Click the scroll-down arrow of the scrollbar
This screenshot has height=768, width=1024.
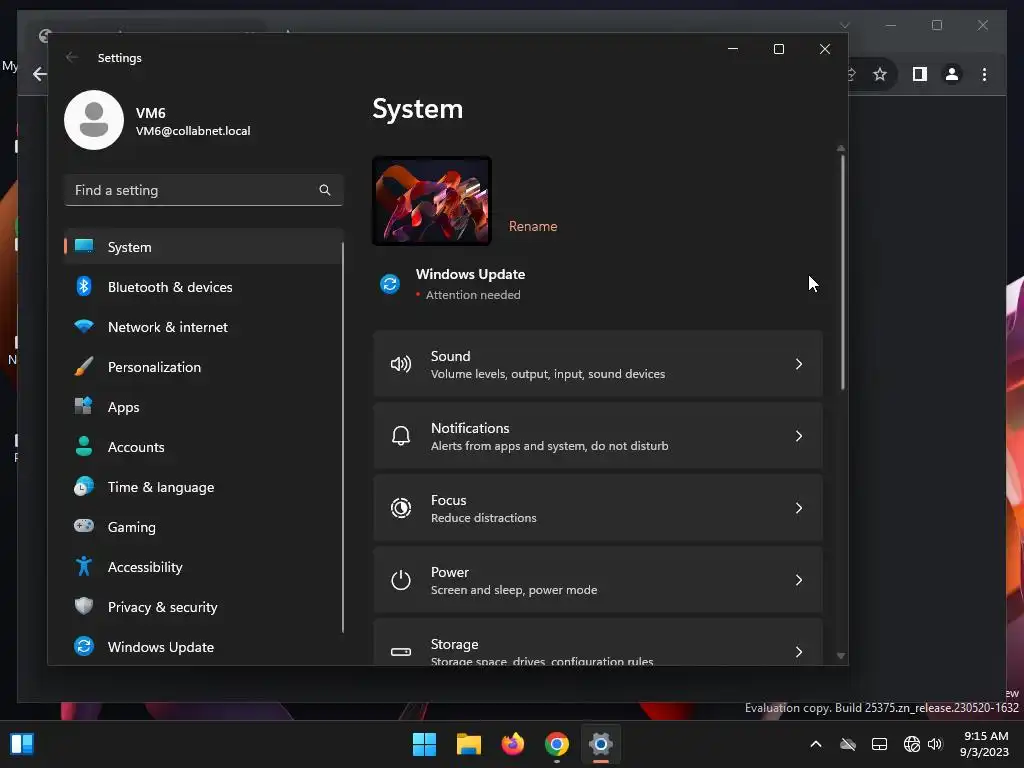pos(841,656)
